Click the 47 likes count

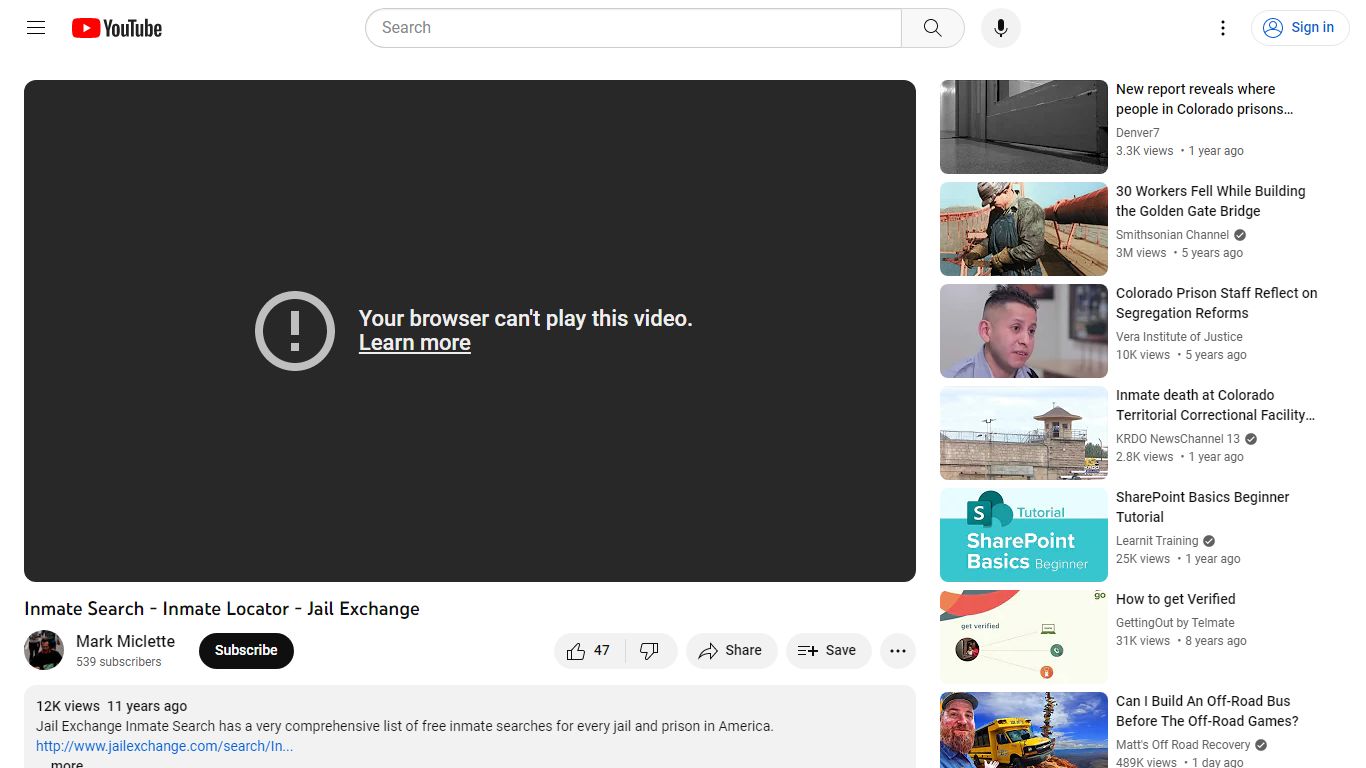pos(601,651)
